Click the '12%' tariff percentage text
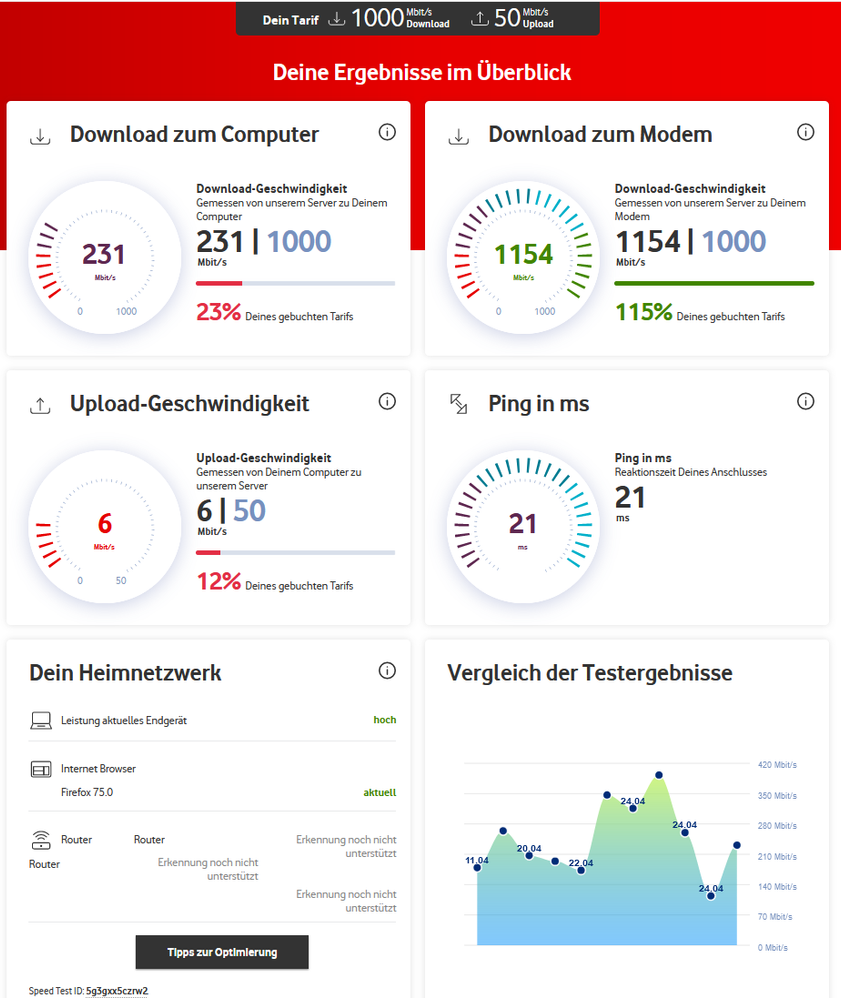 coord(218,581)
